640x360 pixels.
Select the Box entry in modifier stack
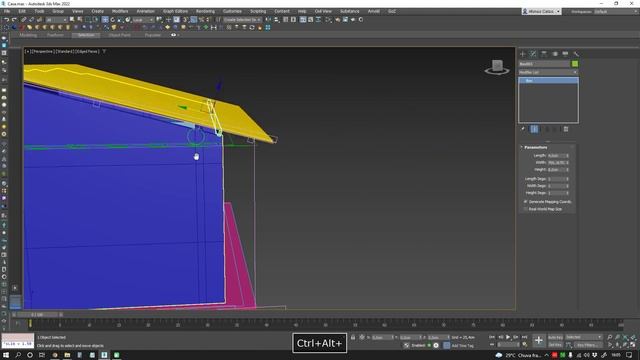click(548, 80)
